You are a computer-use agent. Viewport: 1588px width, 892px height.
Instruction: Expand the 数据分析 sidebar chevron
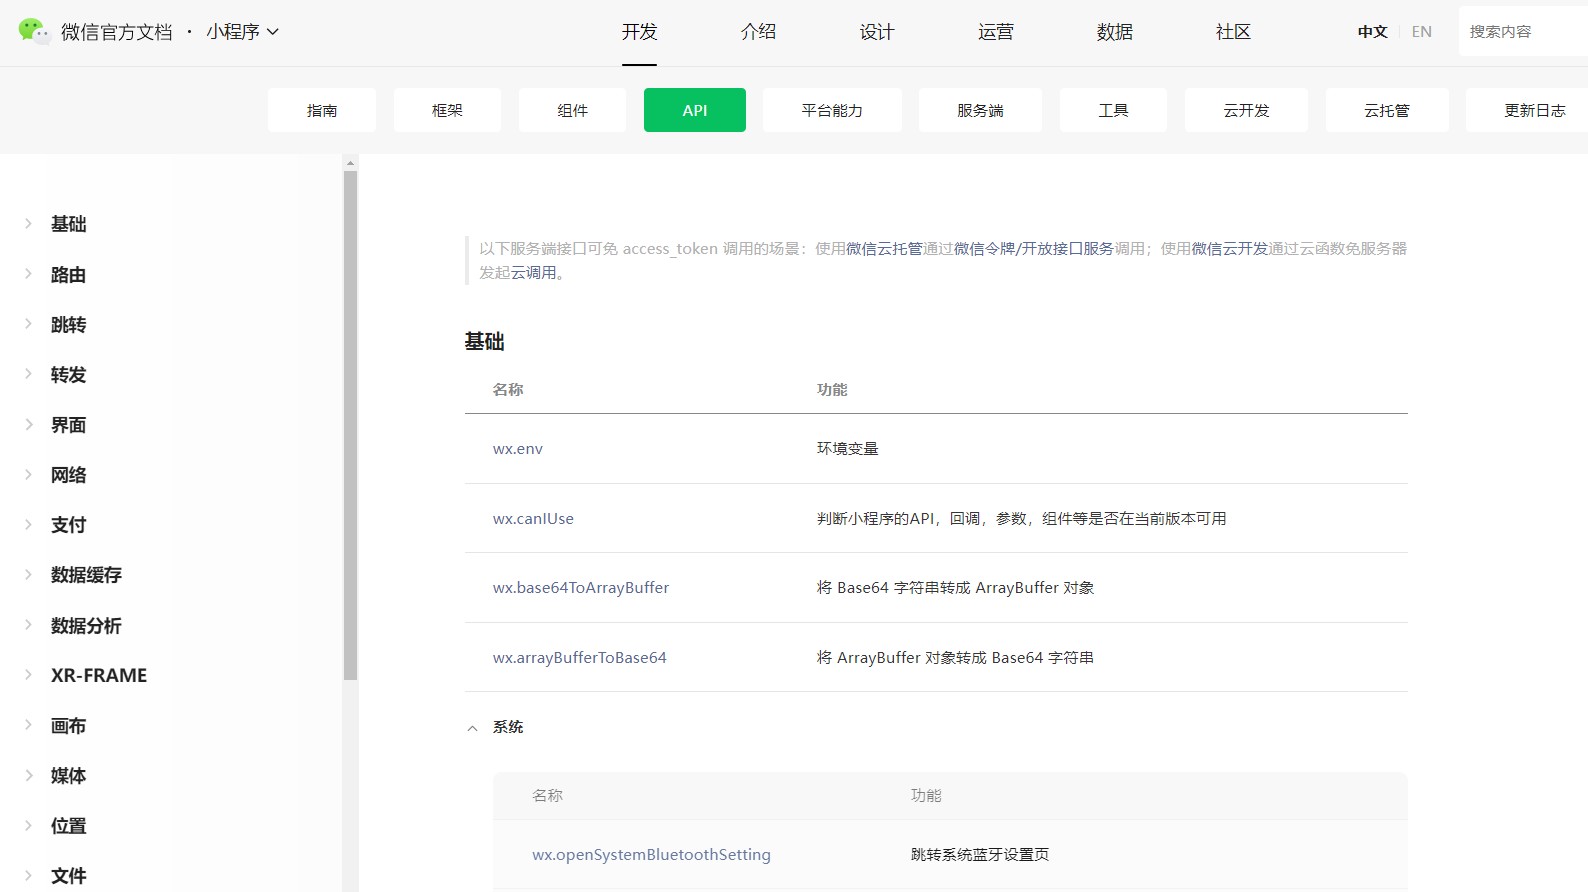[x=28, y=625]
